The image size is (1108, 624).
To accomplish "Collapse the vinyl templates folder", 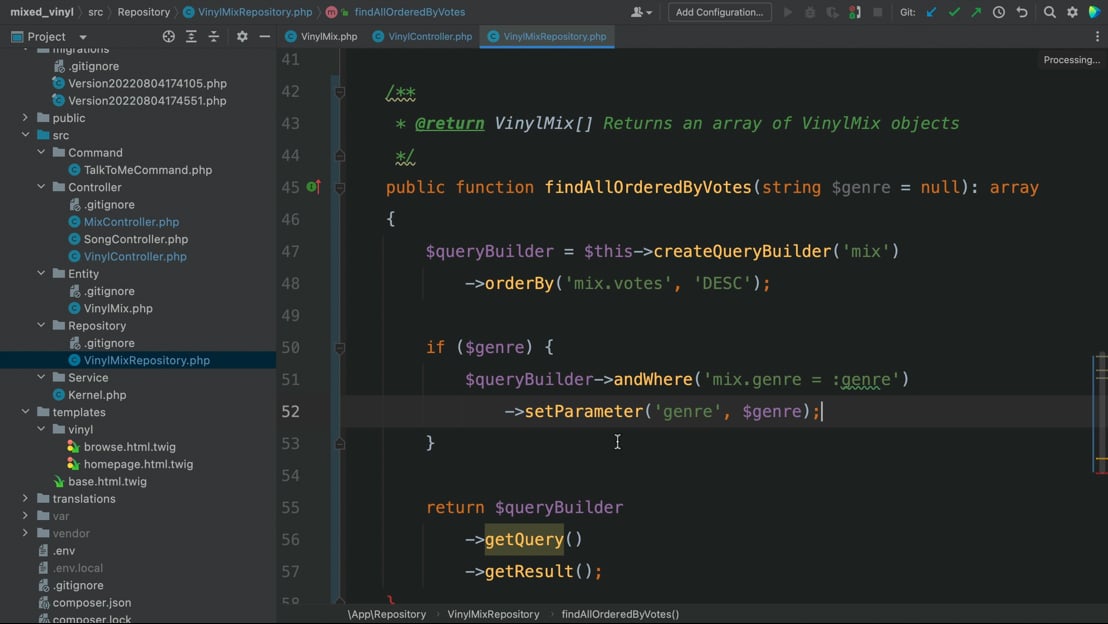I will pos(41,429).
